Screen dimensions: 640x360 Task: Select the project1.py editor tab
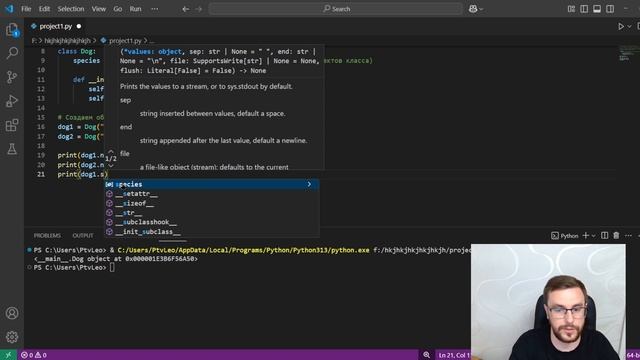point(56,26)
